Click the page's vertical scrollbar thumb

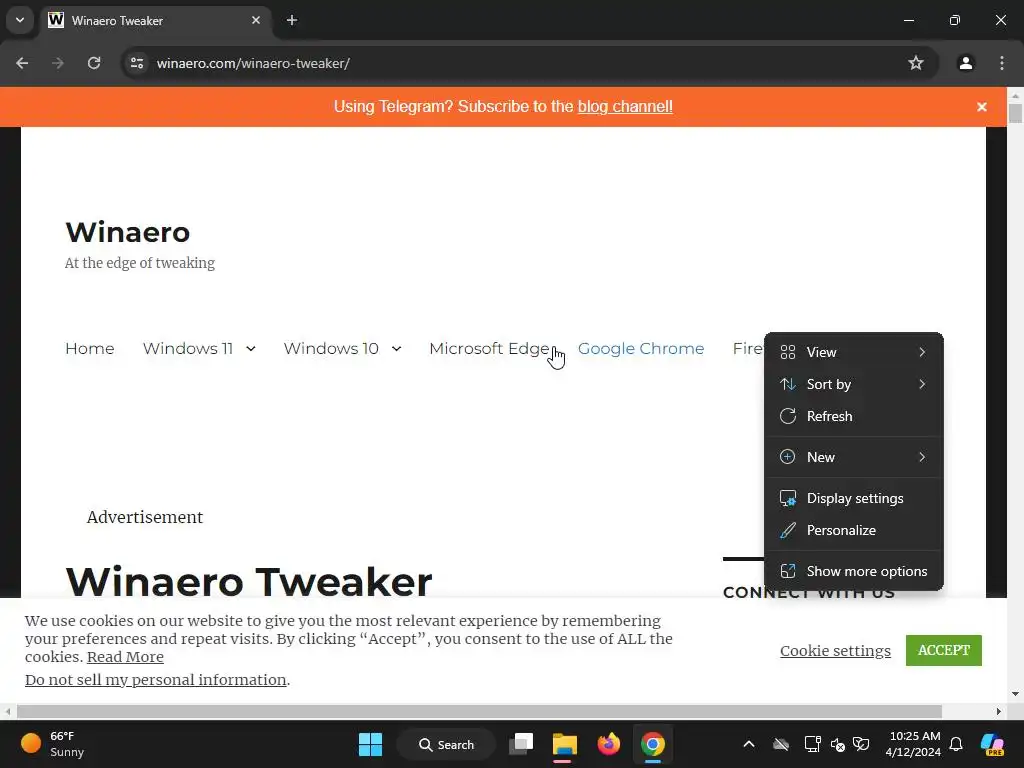pyautogui.click(x=1015, y=113)
